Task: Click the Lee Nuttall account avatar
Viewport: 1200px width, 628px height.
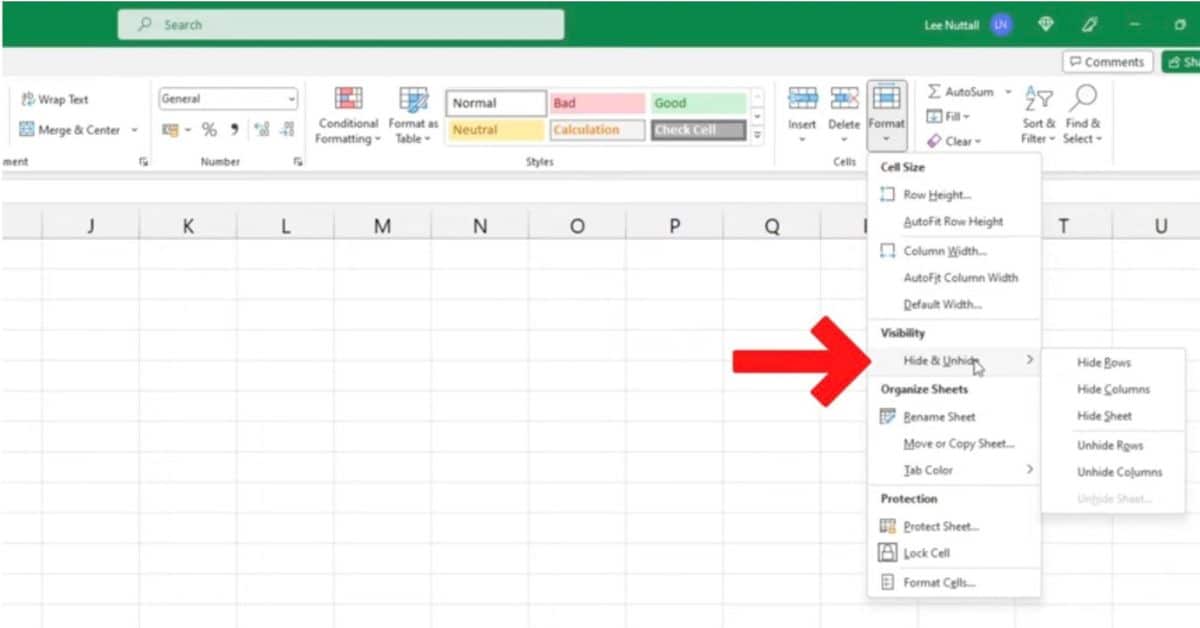Action: point(1001,25)
